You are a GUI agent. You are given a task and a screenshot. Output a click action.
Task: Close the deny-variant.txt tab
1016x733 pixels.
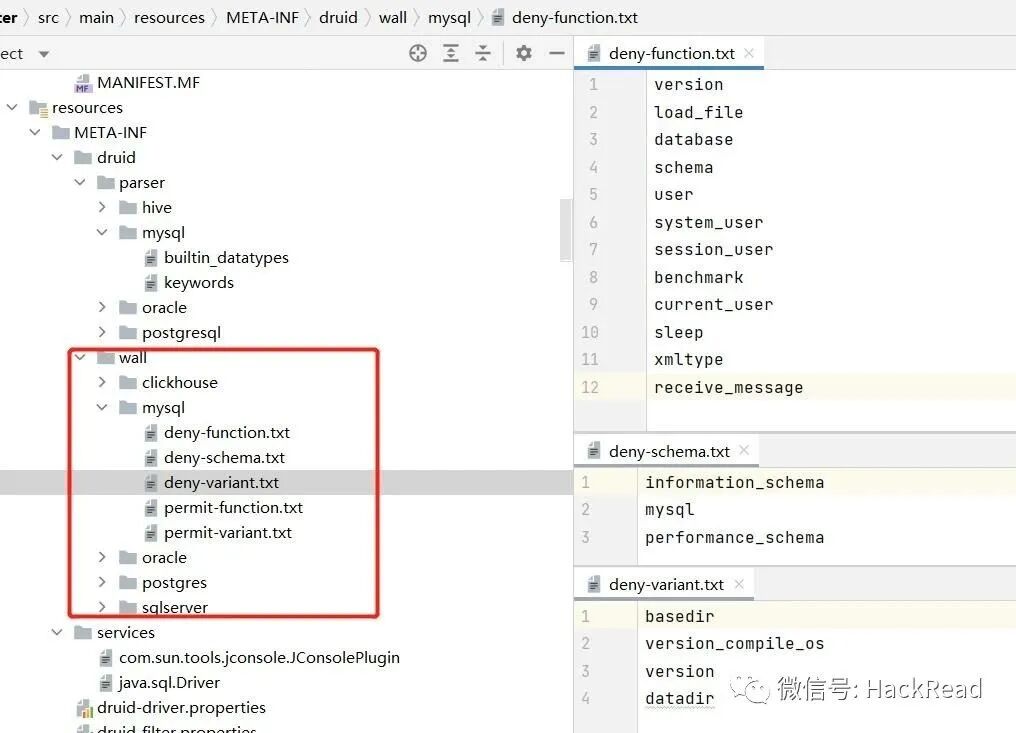(739, 584)
